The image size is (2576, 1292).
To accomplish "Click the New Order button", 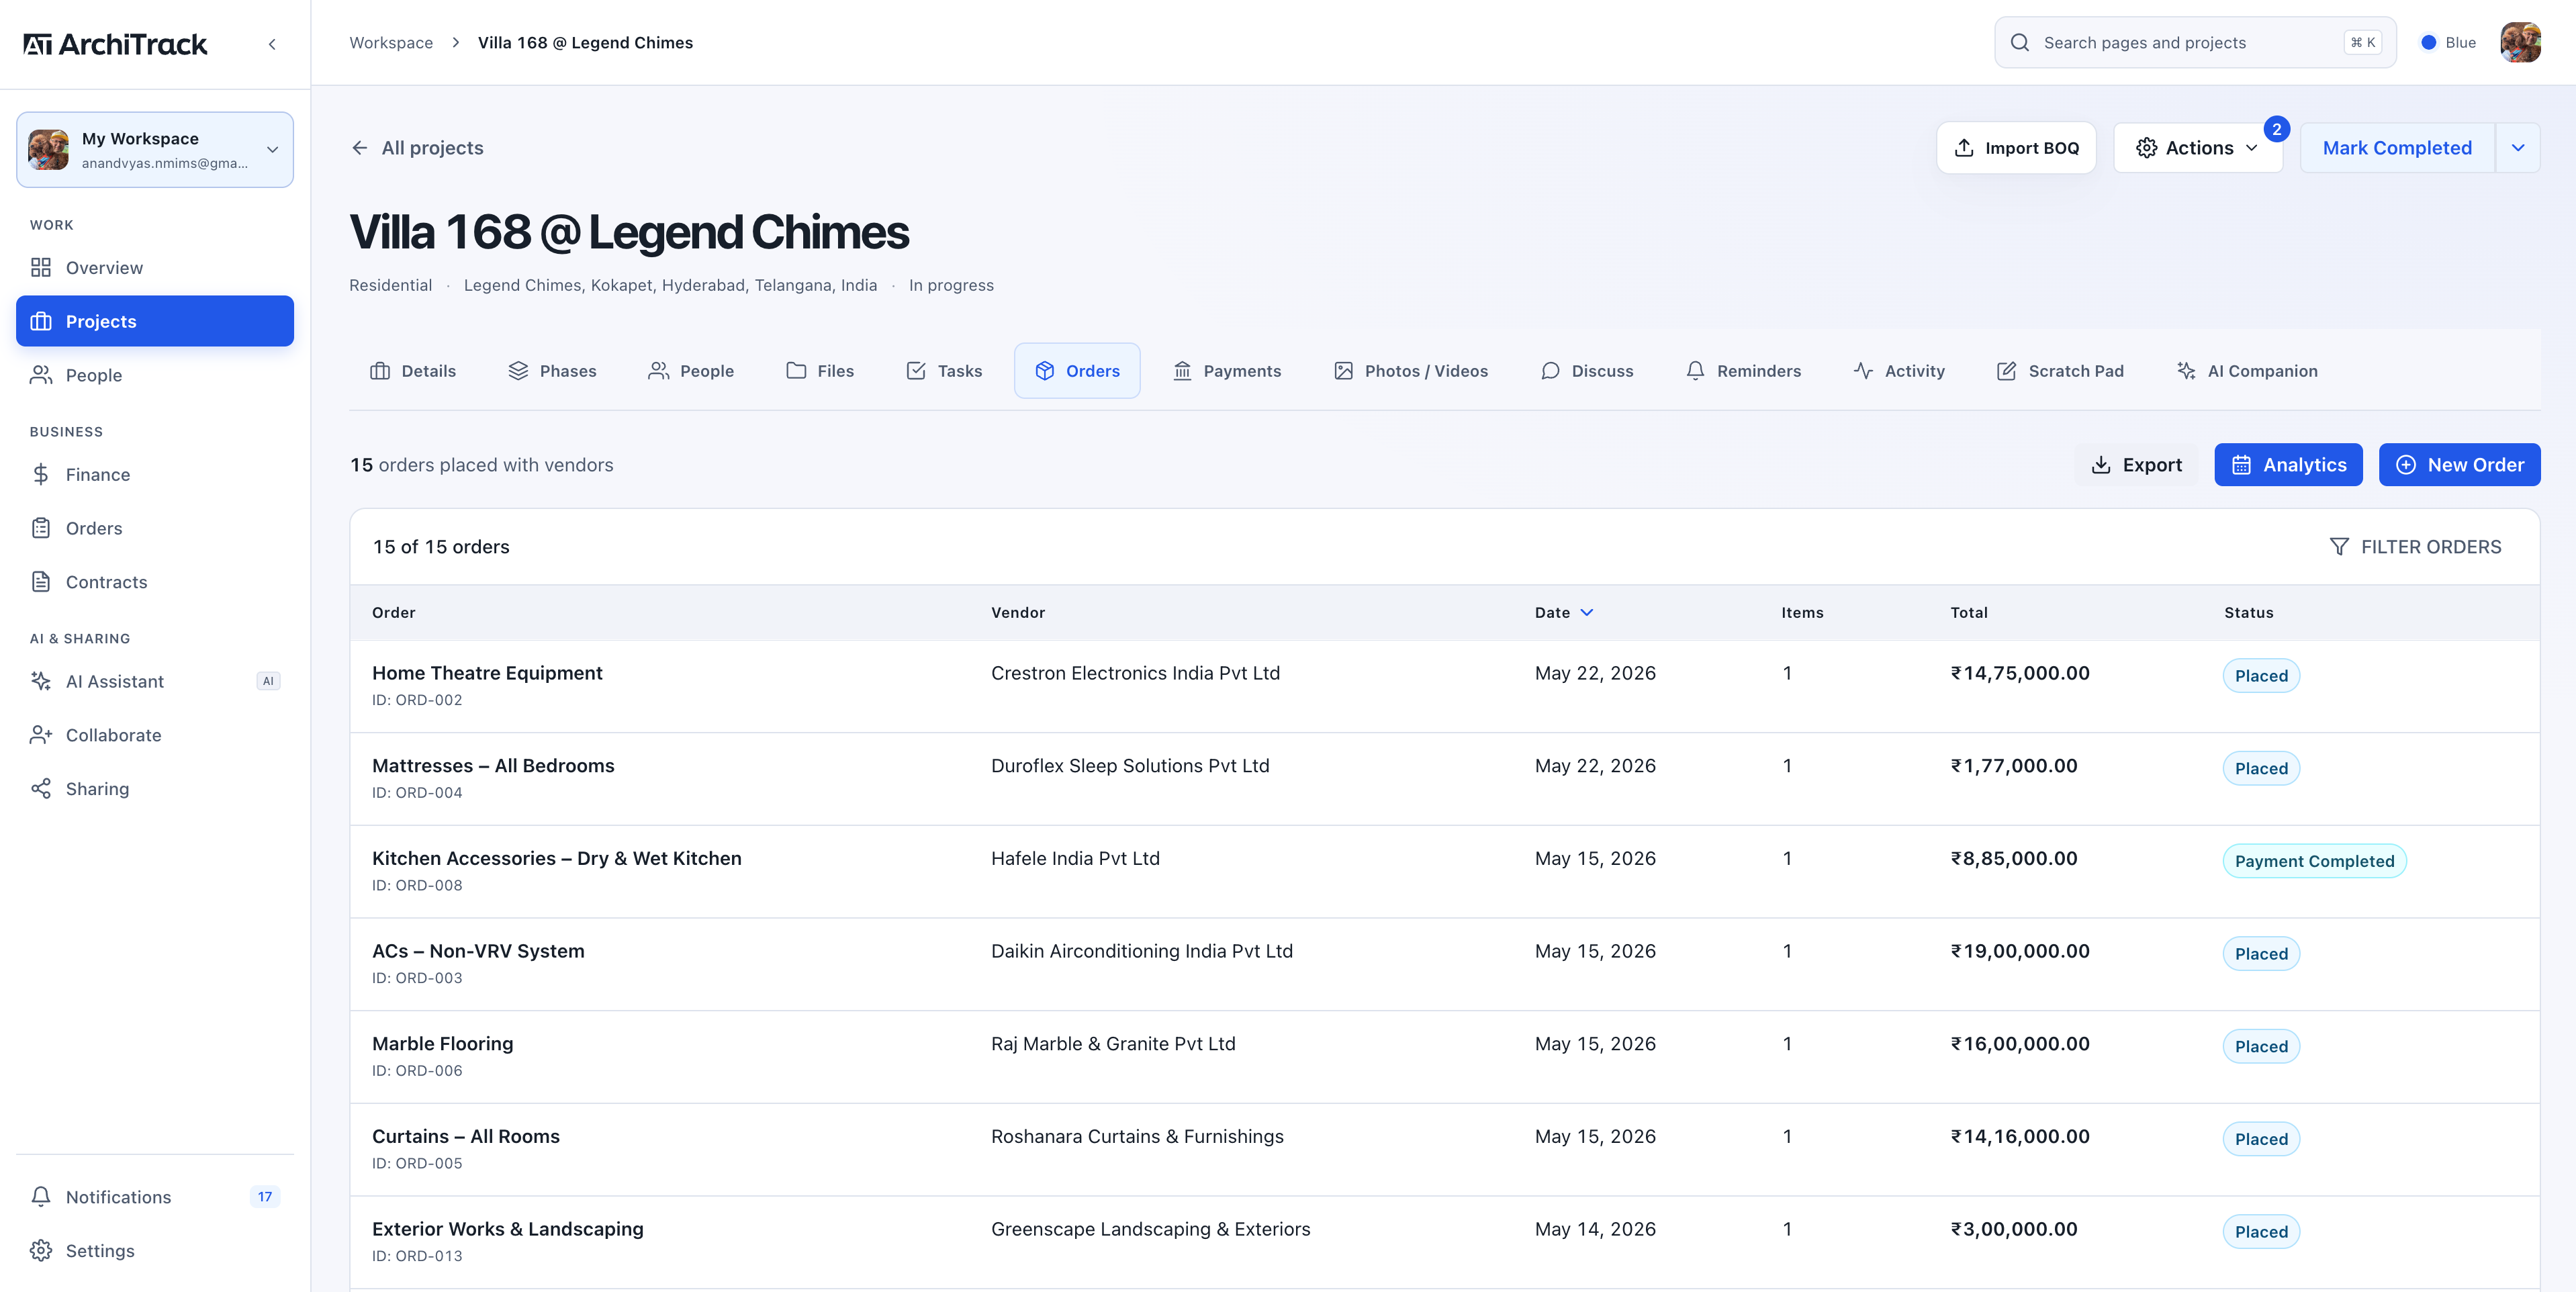I will pos(2459,465).
